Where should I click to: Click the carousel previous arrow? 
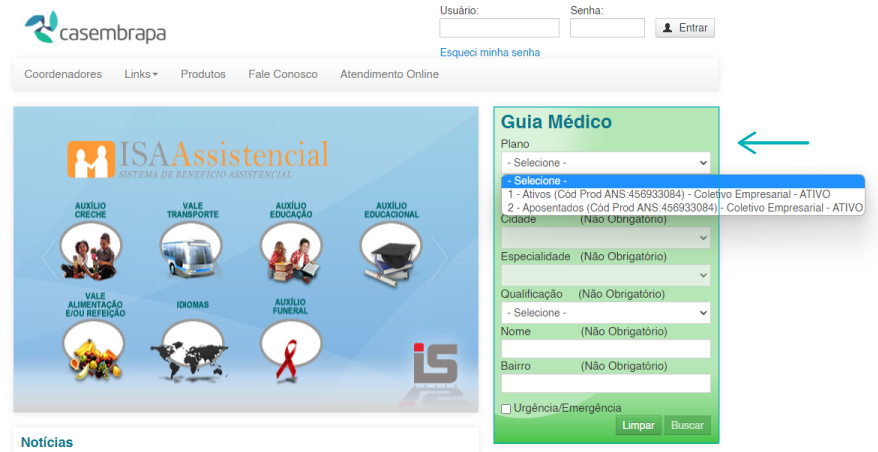[49, 258]
